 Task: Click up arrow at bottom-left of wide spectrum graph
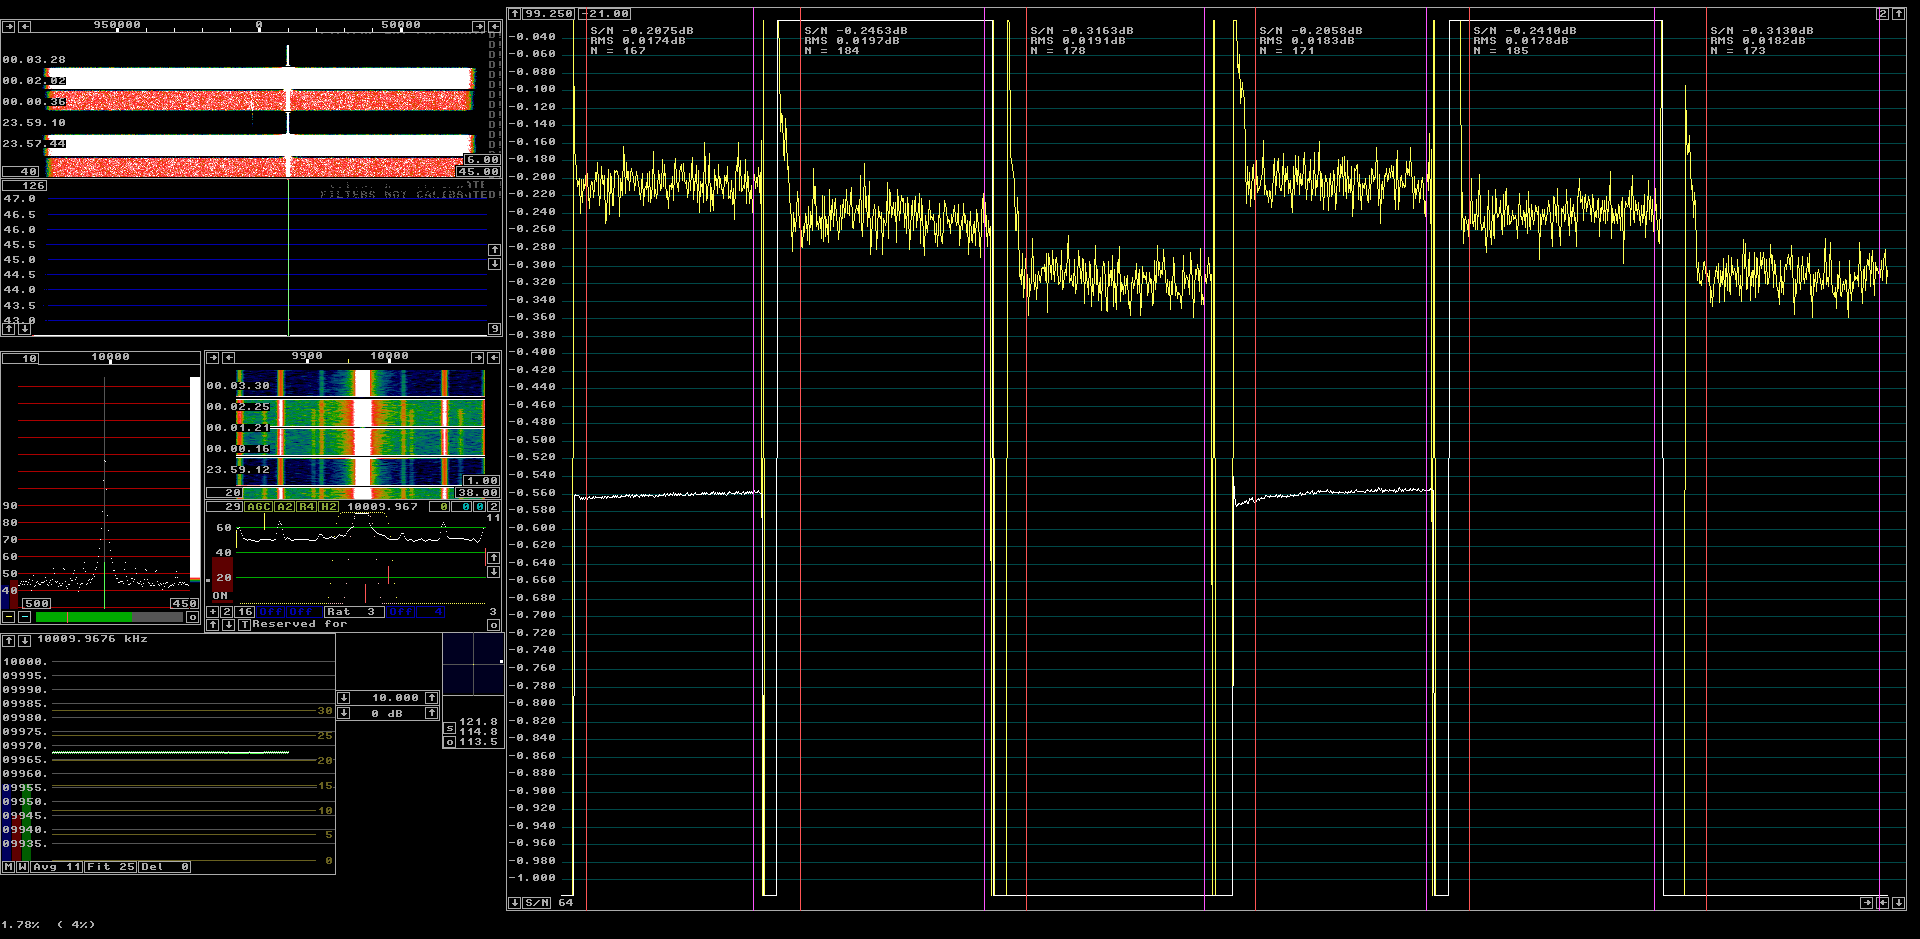[x=8, y=328]
